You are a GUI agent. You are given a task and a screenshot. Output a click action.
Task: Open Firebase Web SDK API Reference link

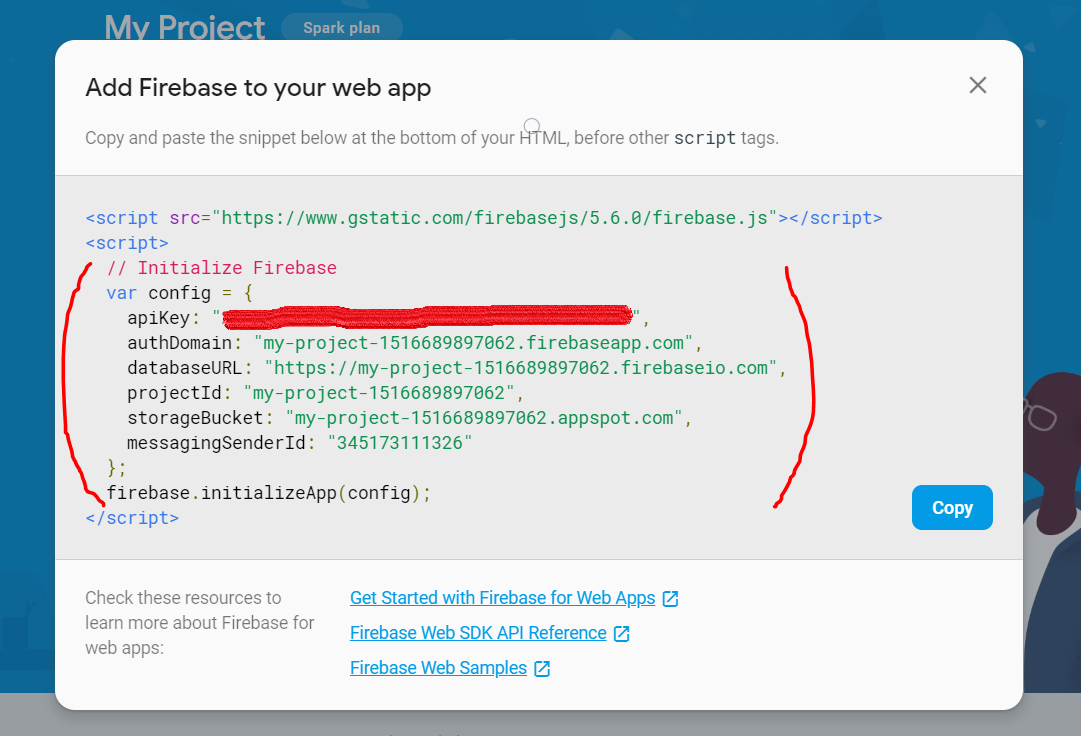[478, 633]
